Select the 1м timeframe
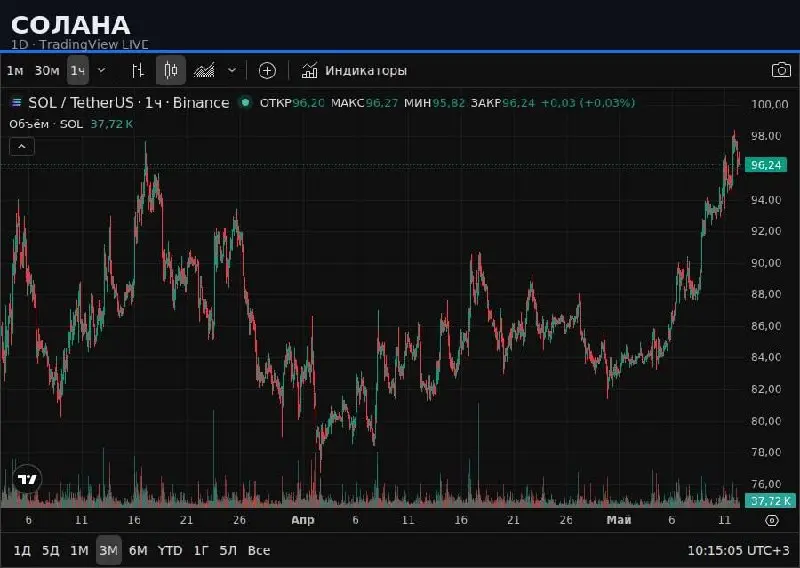This screenshot has width=800, height=568. point(15,70)
